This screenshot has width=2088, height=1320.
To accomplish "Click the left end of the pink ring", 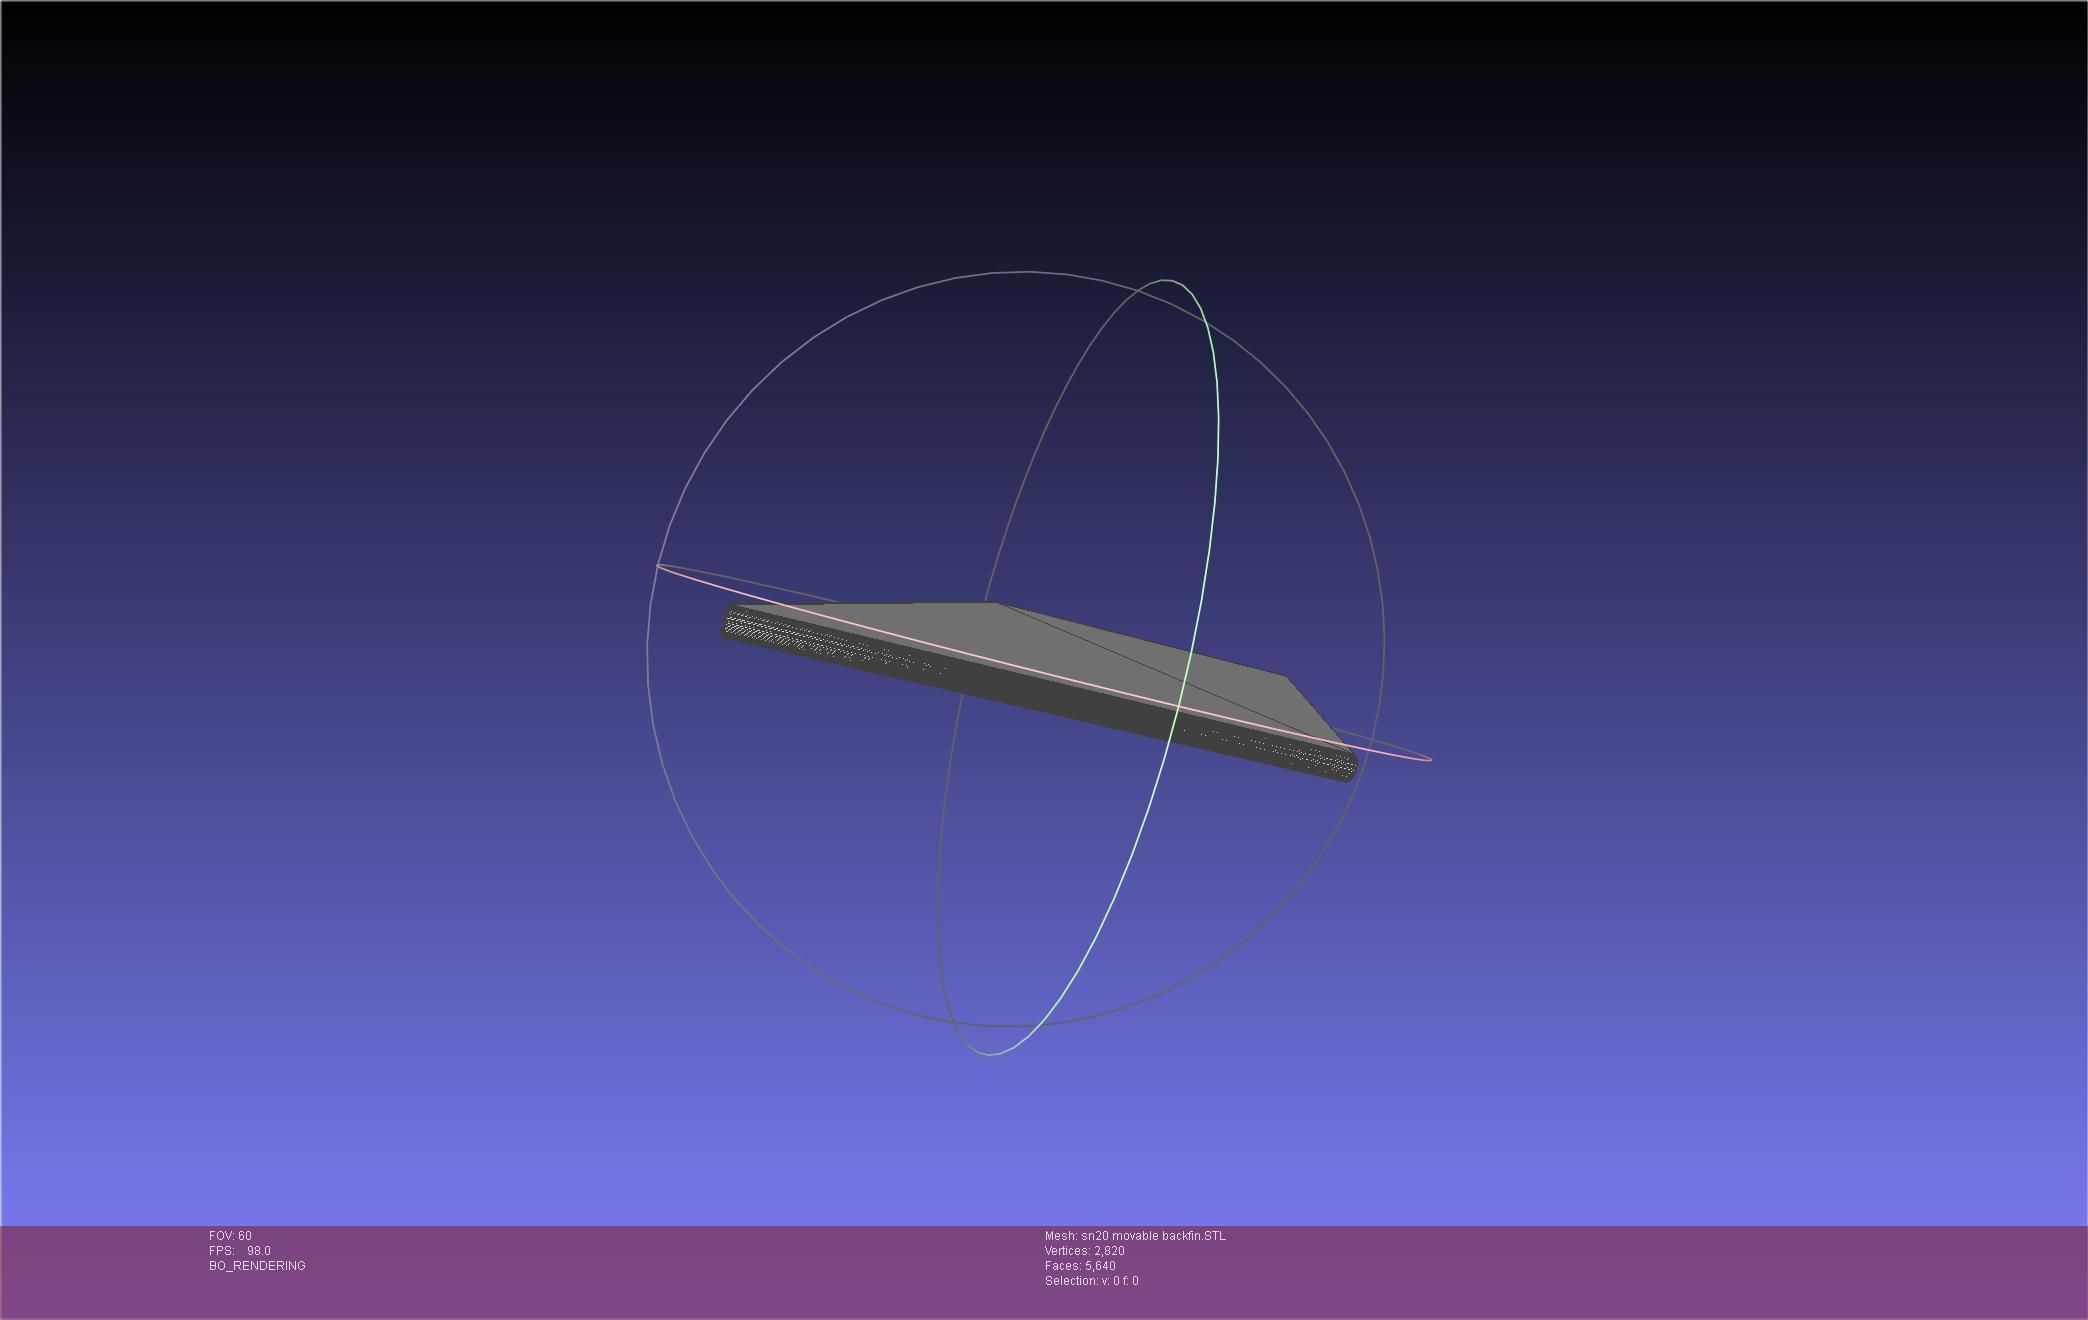I will [659, 566].
